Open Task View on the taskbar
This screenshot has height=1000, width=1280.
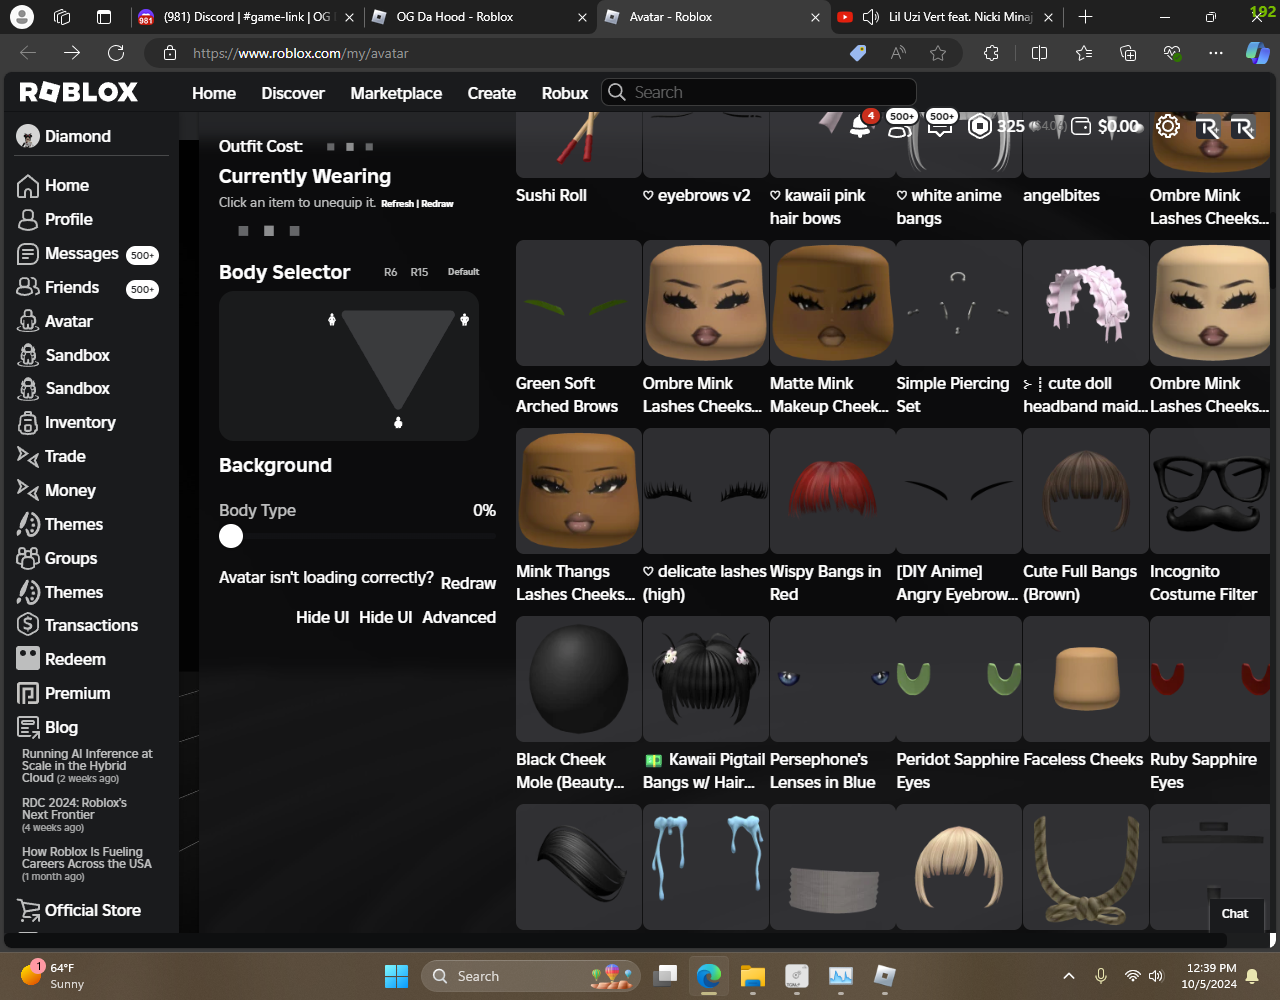click(665, 976)
